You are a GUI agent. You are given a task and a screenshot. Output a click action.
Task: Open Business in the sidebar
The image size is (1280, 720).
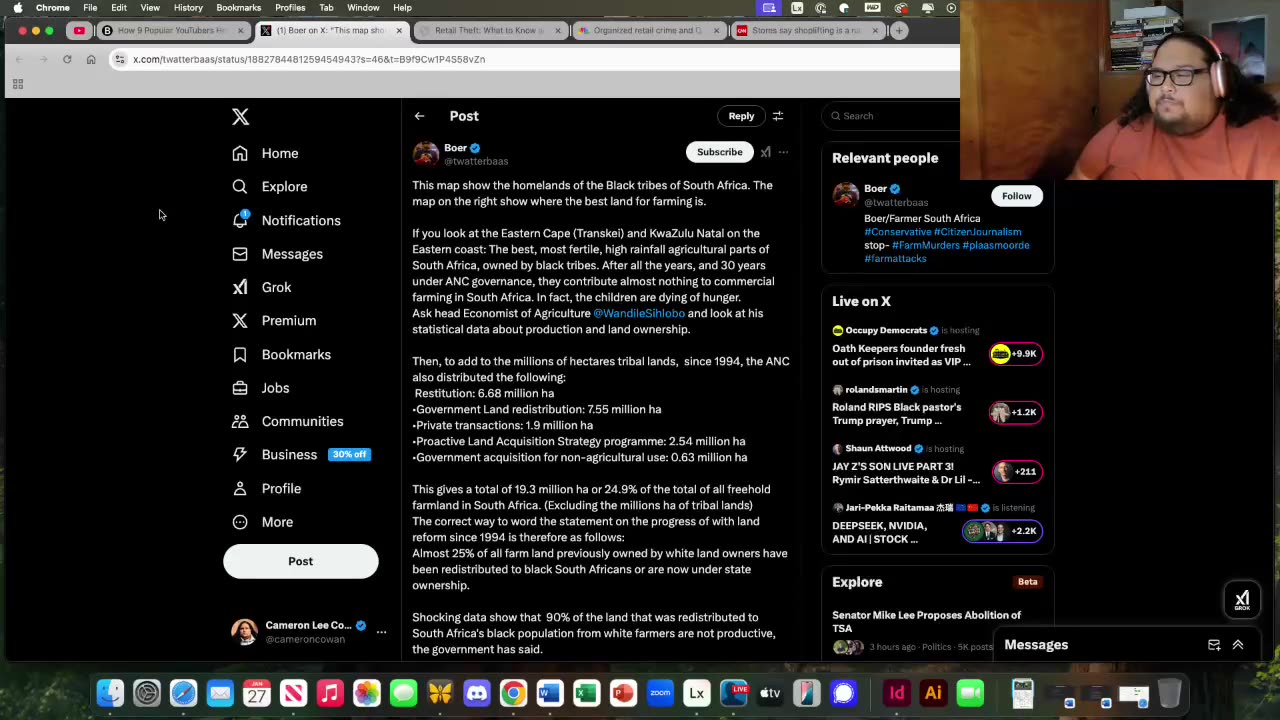(x=301, y=455)
